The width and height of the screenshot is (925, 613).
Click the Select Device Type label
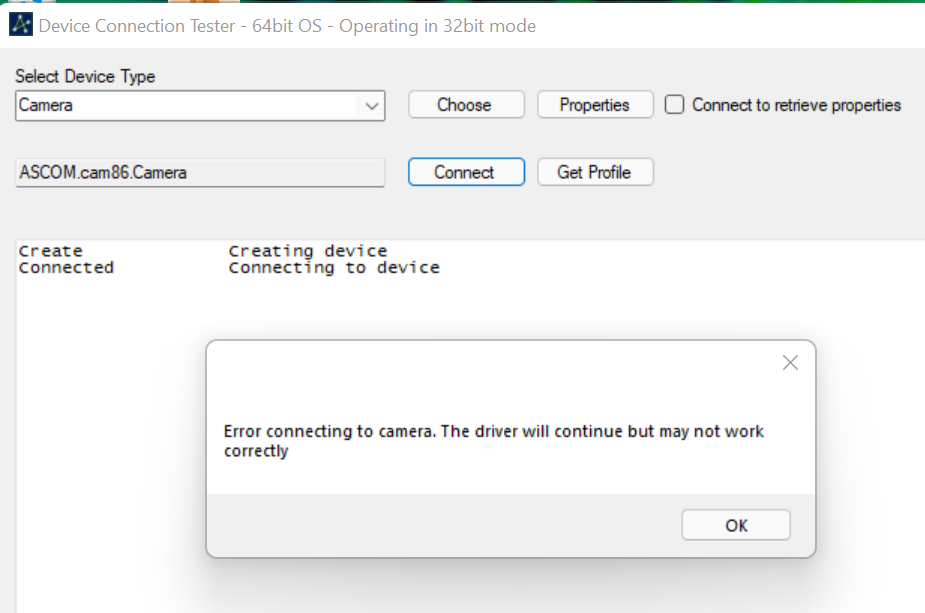(85, 76)
